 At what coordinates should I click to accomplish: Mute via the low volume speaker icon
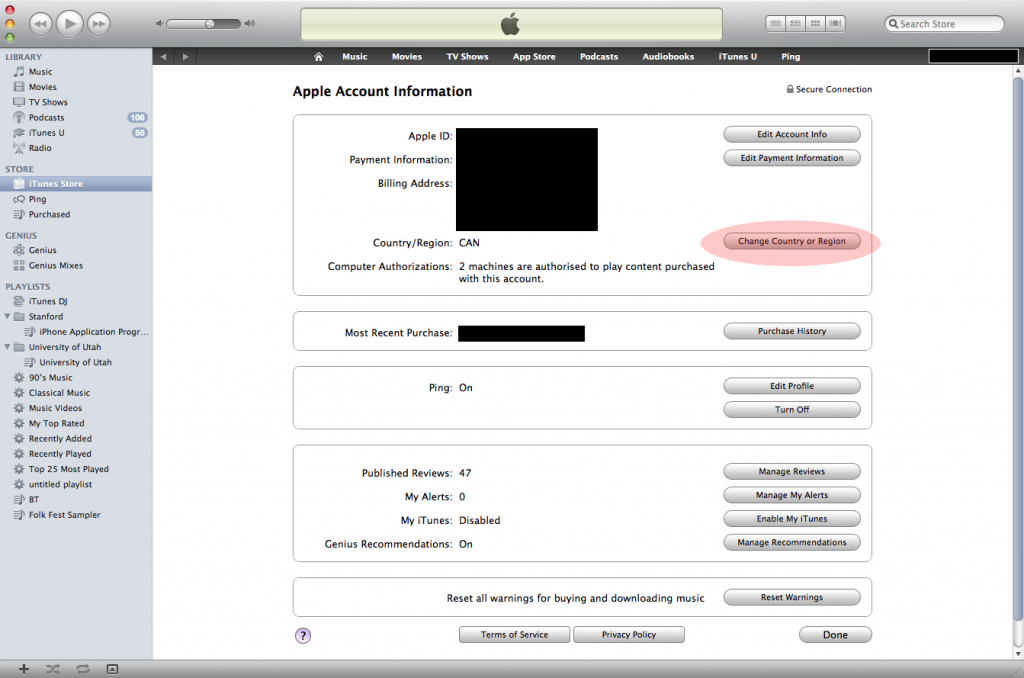coord(159,24)
